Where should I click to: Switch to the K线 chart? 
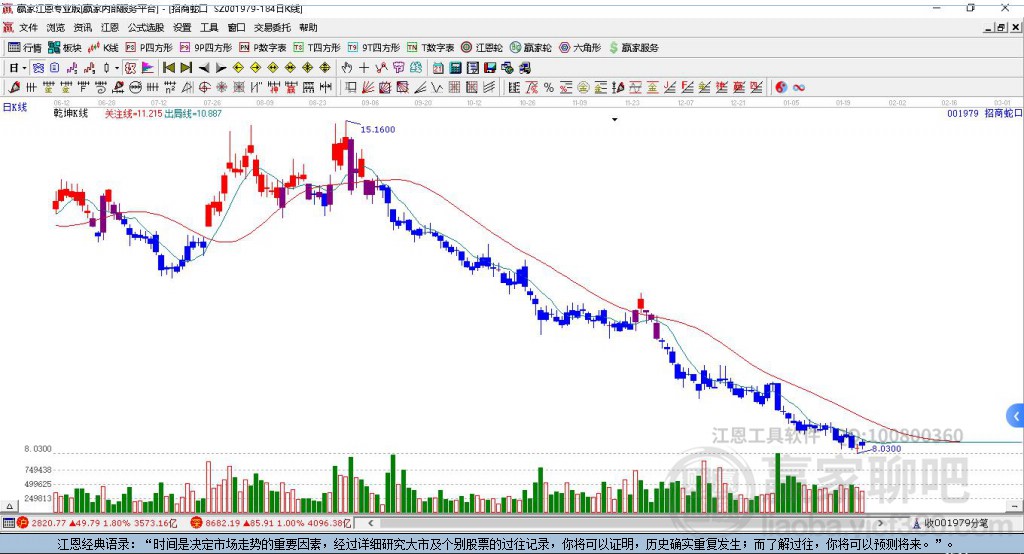tap(103, 48)
